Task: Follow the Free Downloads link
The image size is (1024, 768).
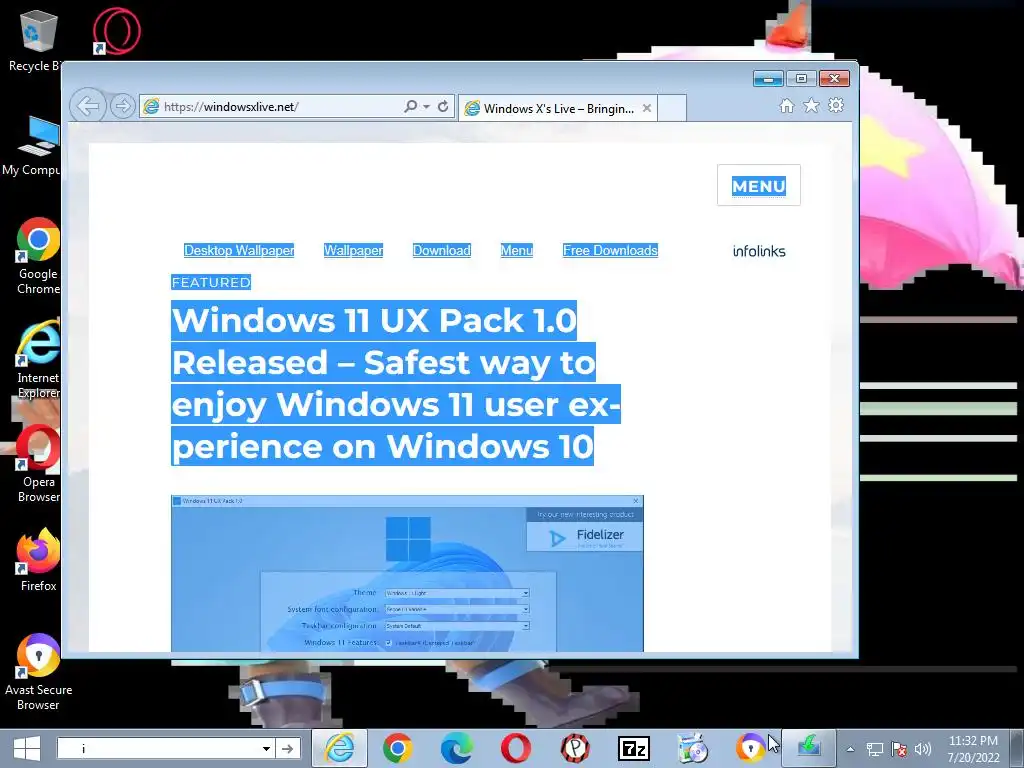Action: (610, 250)
